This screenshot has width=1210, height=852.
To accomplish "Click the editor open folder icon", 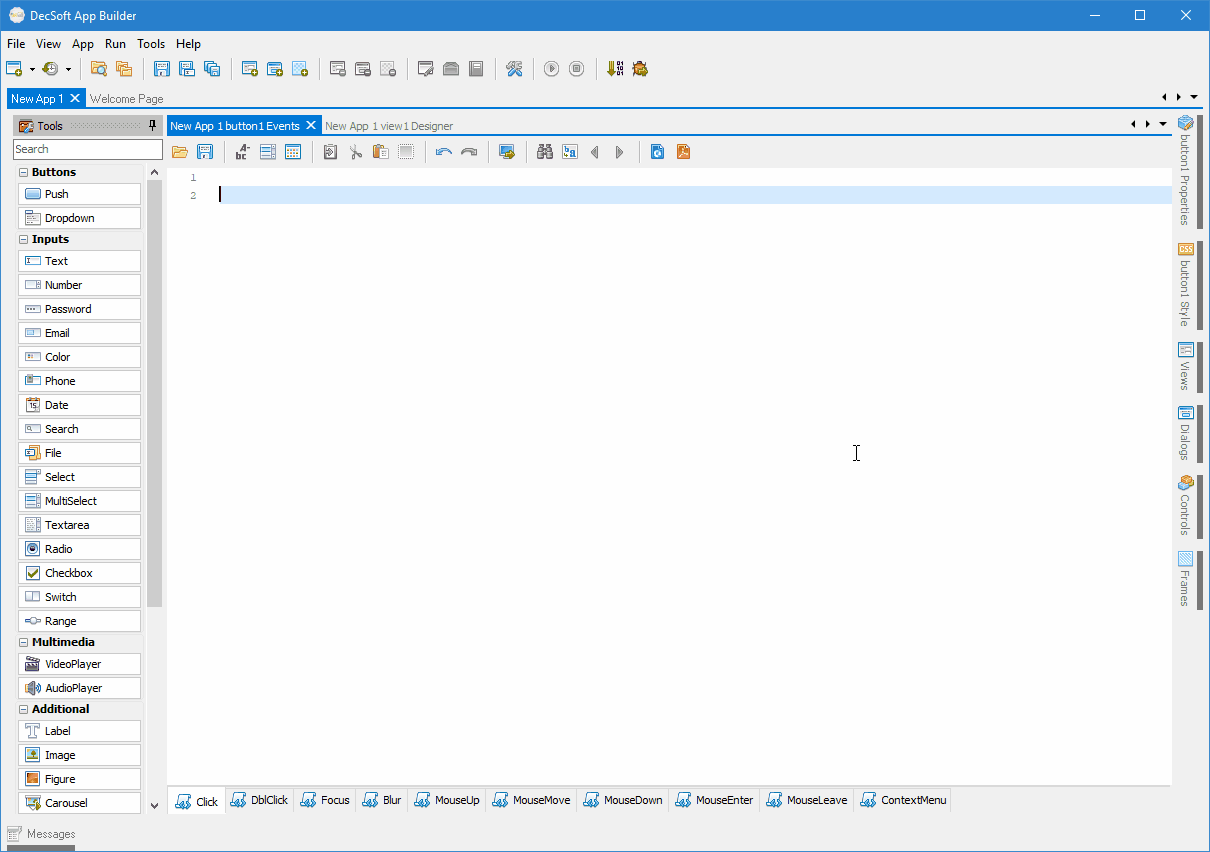I will pyautogui.click(x=180, y=152).
